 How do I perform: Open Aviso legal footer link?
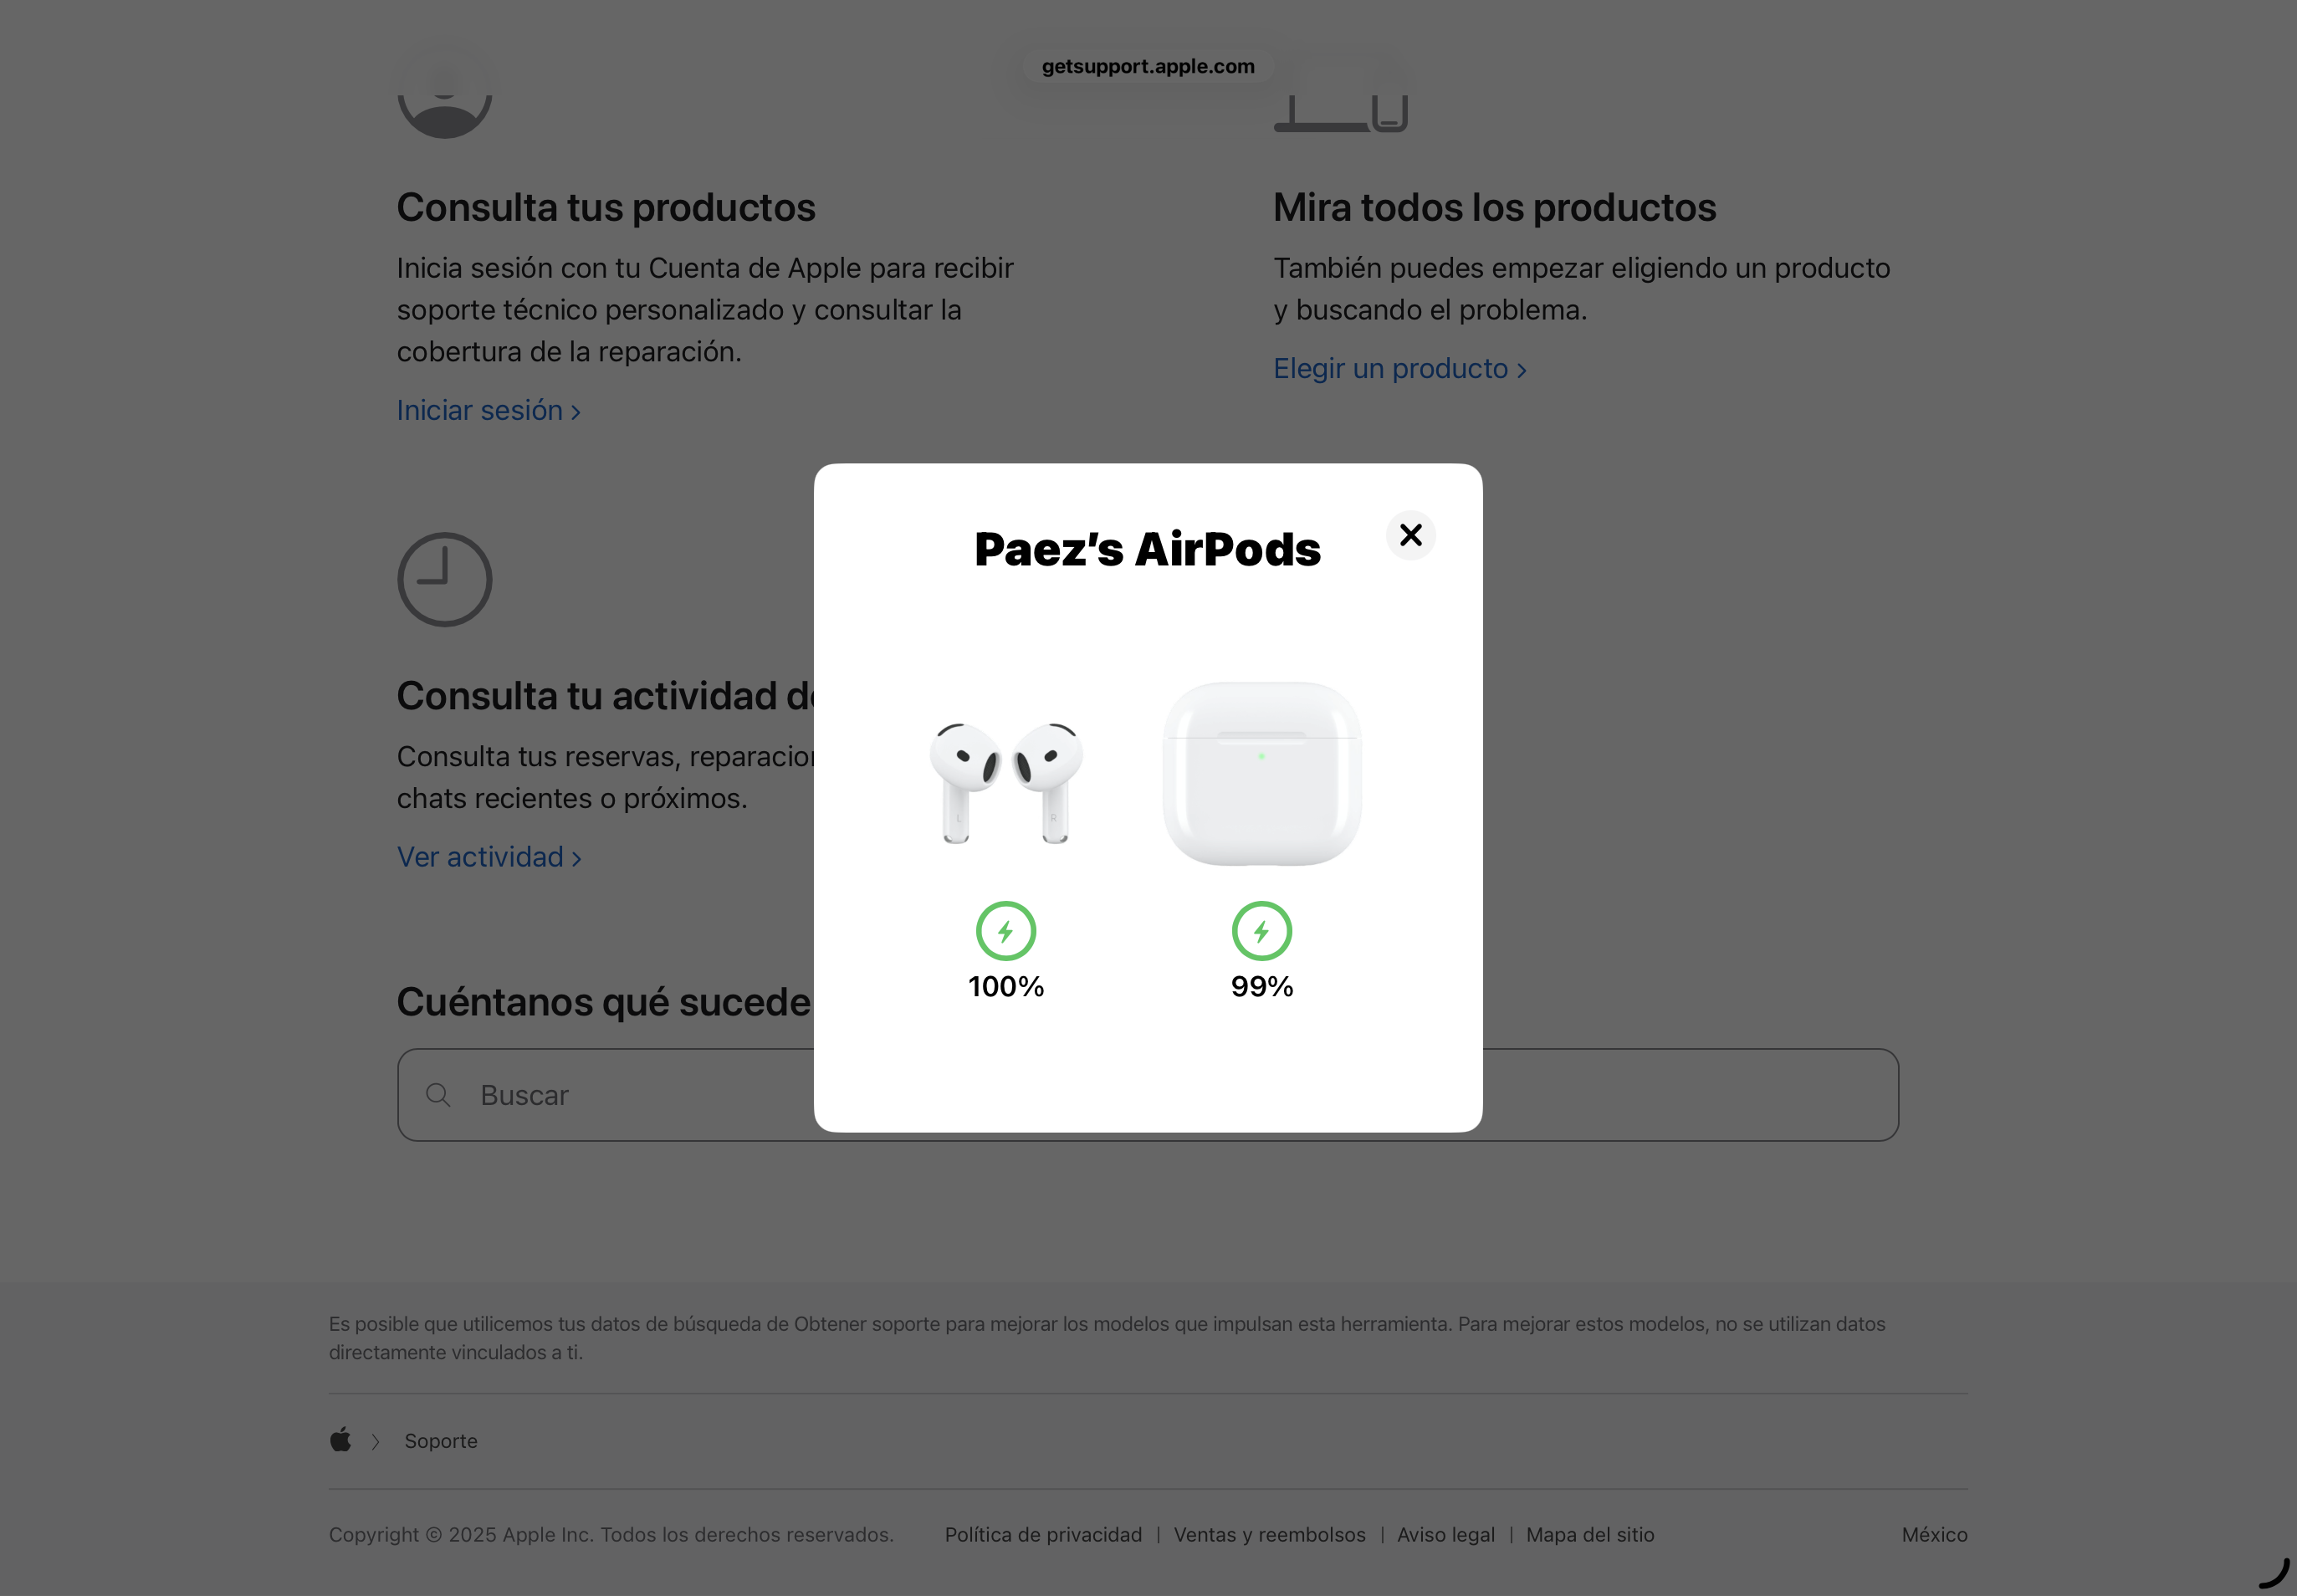click(x=1446, y=1534)
